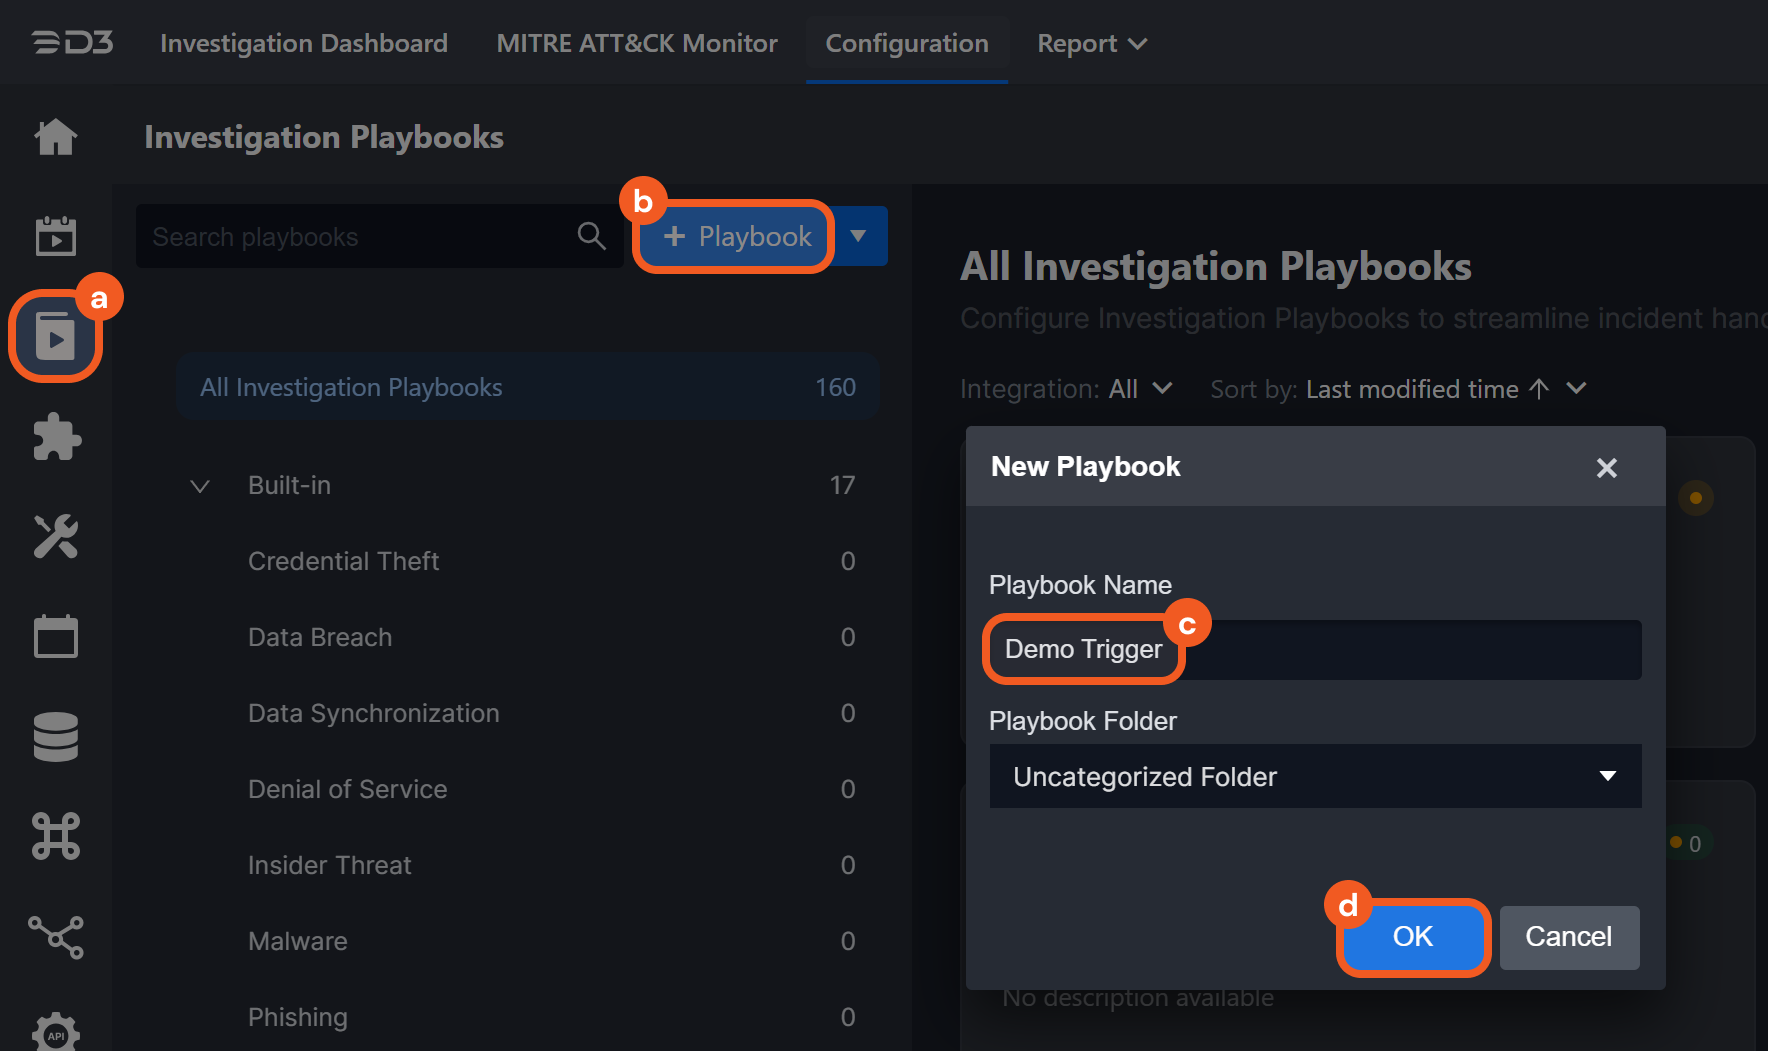The height and width of the screenshot is (1051, 1768).
Task: Open Investigation Playbooks sidebar icon
Action: tap(56, 337)
